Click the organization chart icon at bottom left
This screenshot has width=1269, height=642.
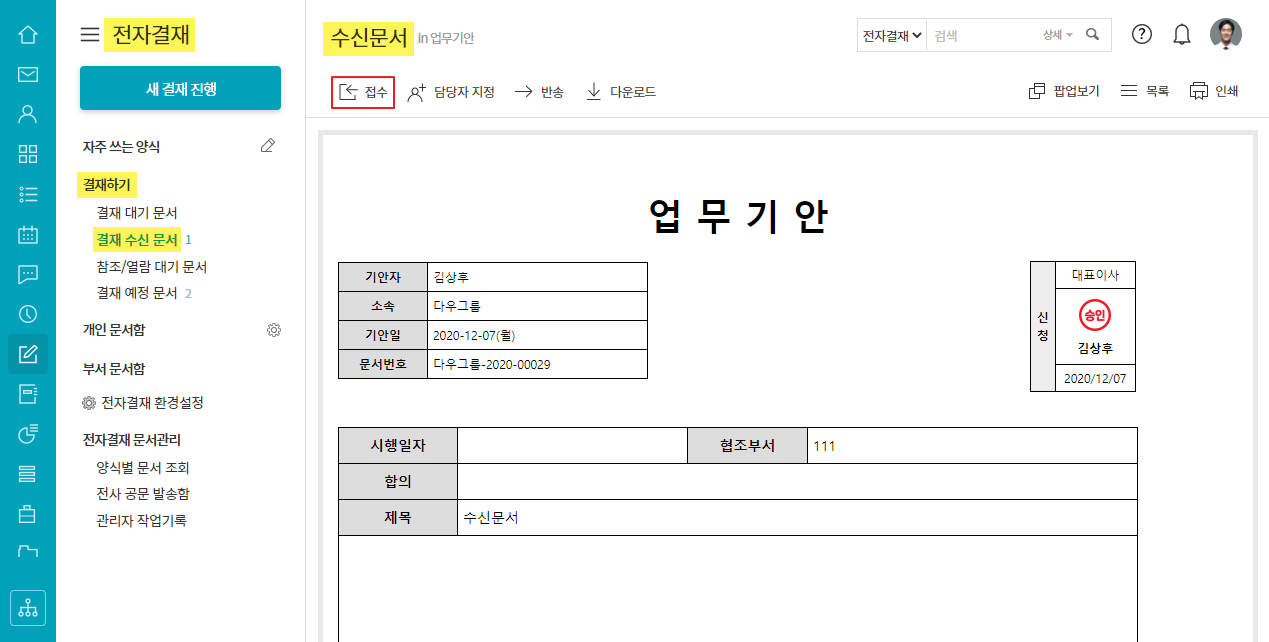28,607
